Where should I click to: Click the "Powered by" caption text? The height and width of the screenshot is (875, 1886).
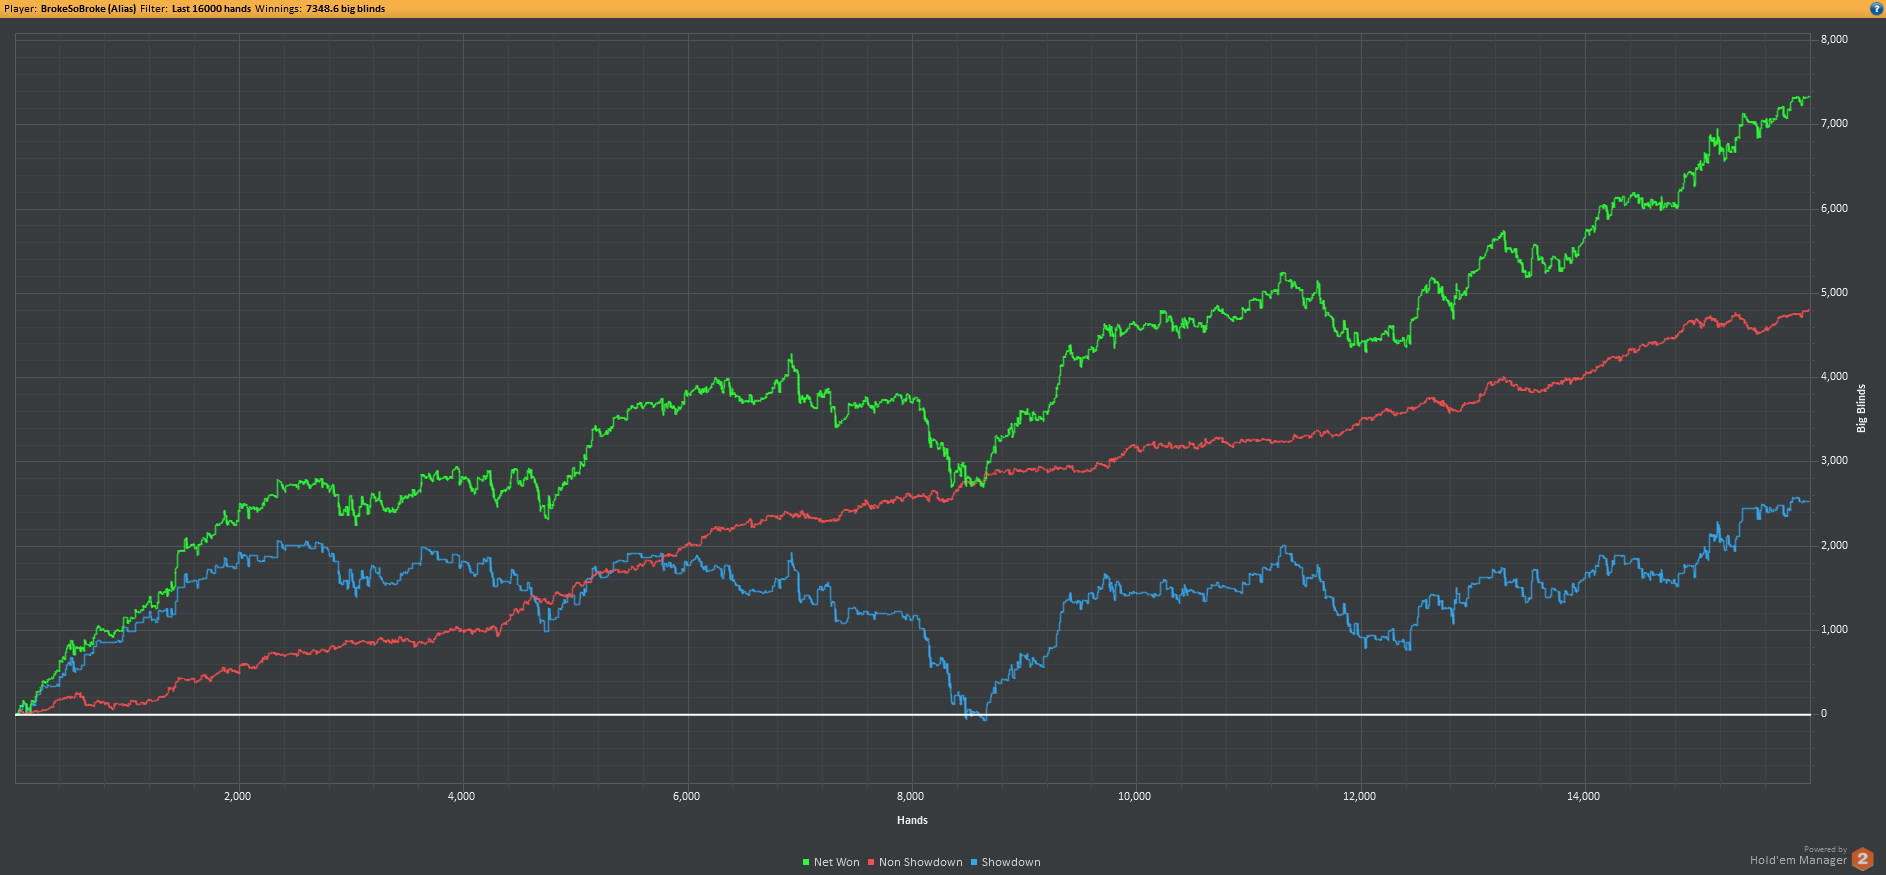click(x=1825, y=849)
